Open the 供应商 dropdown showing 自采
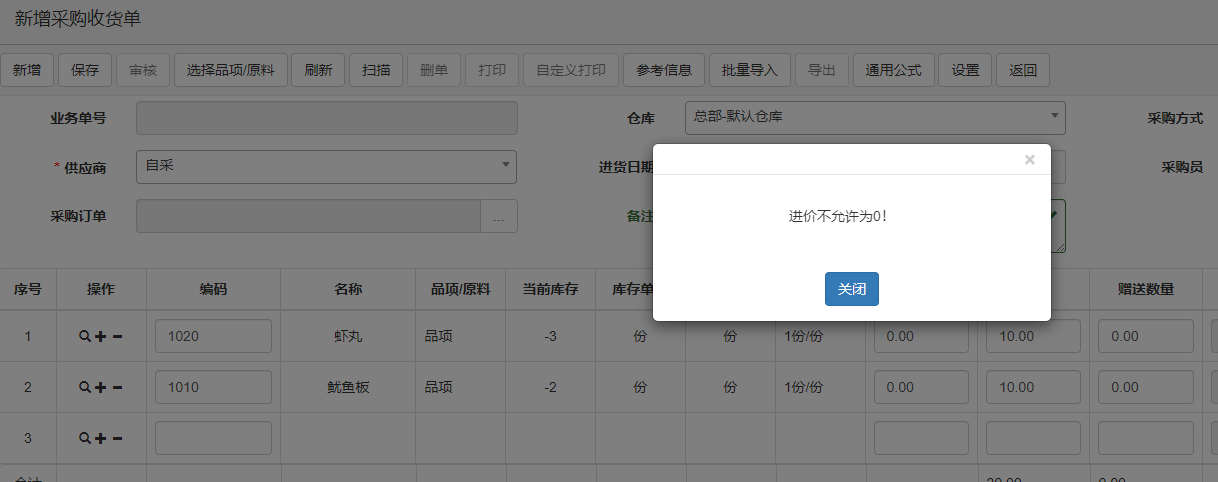Screen dimensions: 1218x482 (326, 167)
